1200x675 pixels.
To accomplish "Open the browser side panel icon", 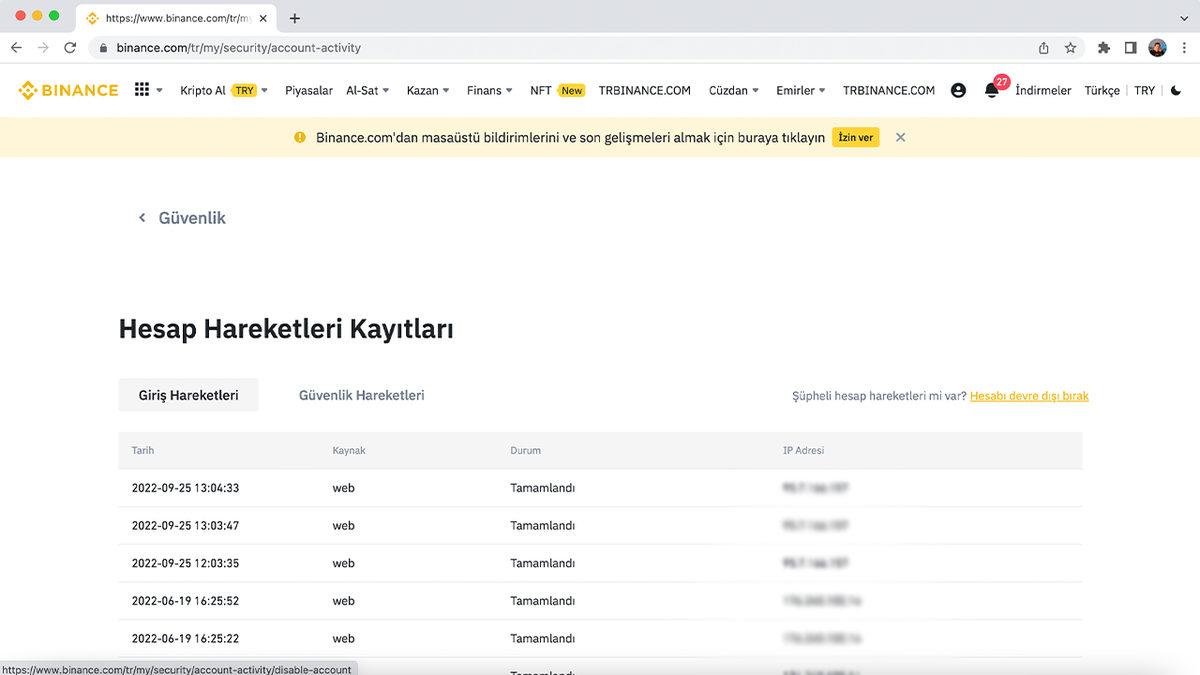I will 1131,47.
